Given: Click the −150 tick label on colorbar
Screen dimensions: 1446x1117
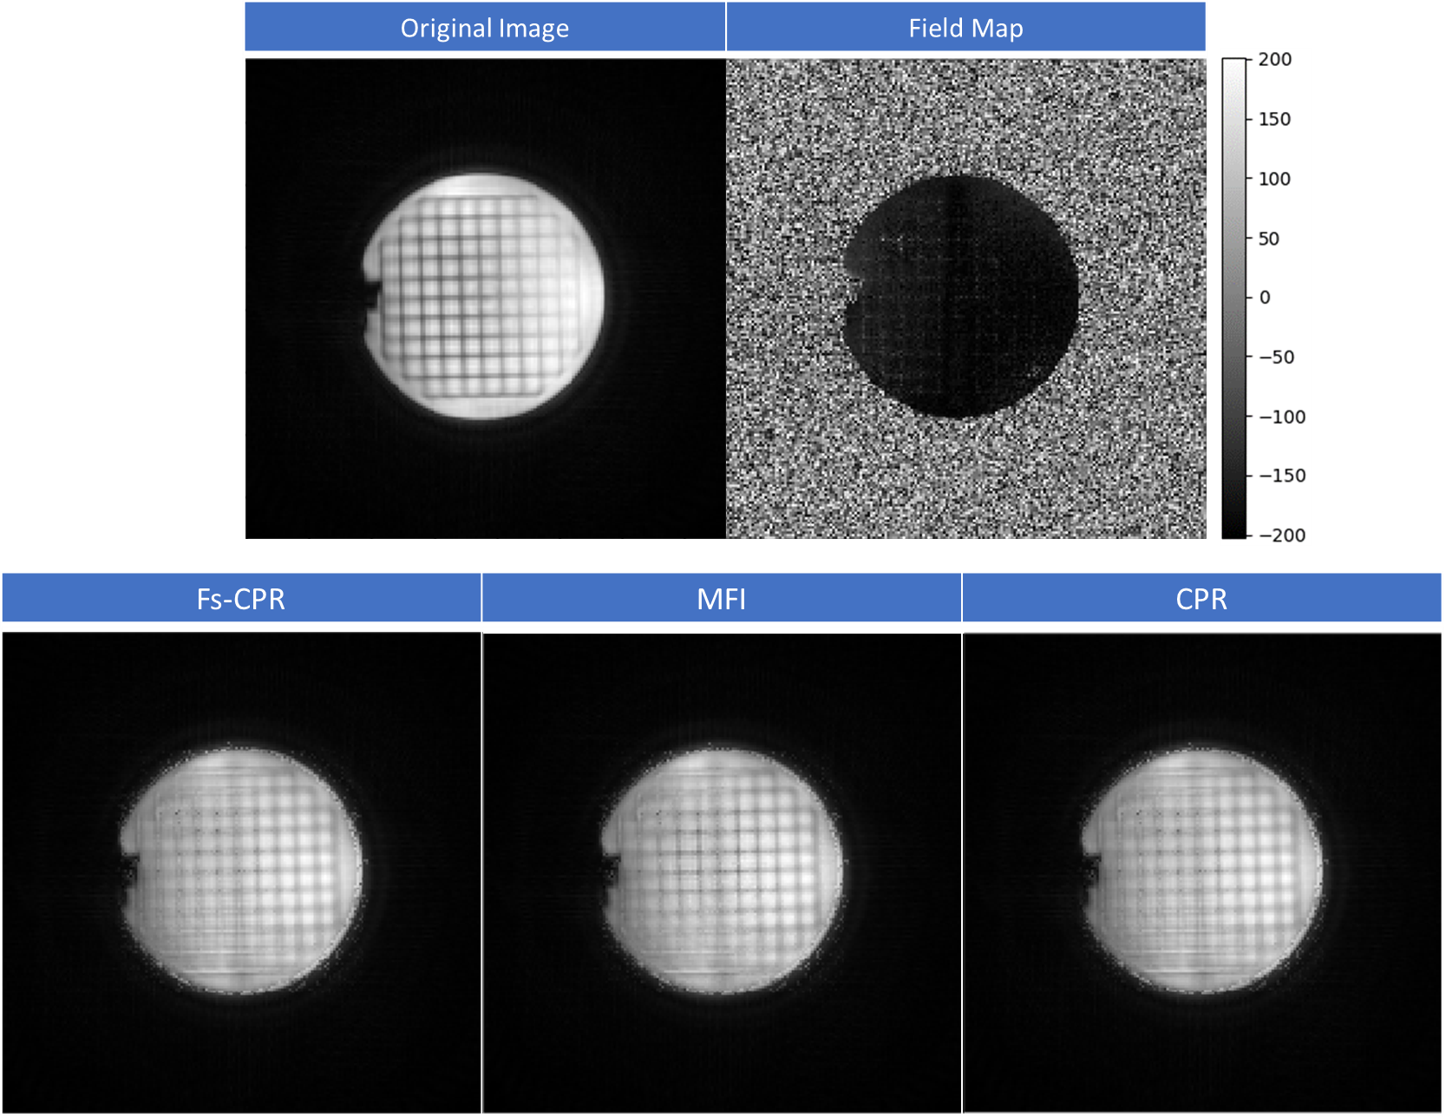Looking at the screenshot, I should tap(1281, 475).
